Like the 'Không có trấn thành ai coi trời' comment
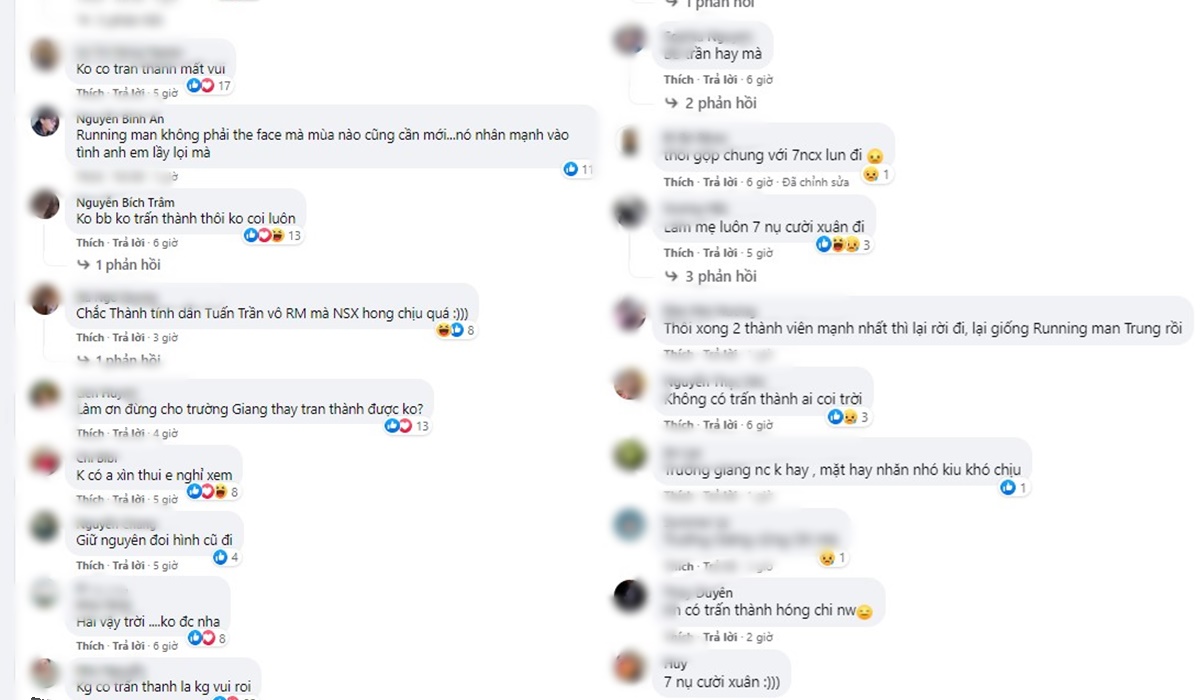 tap(678, 425)
